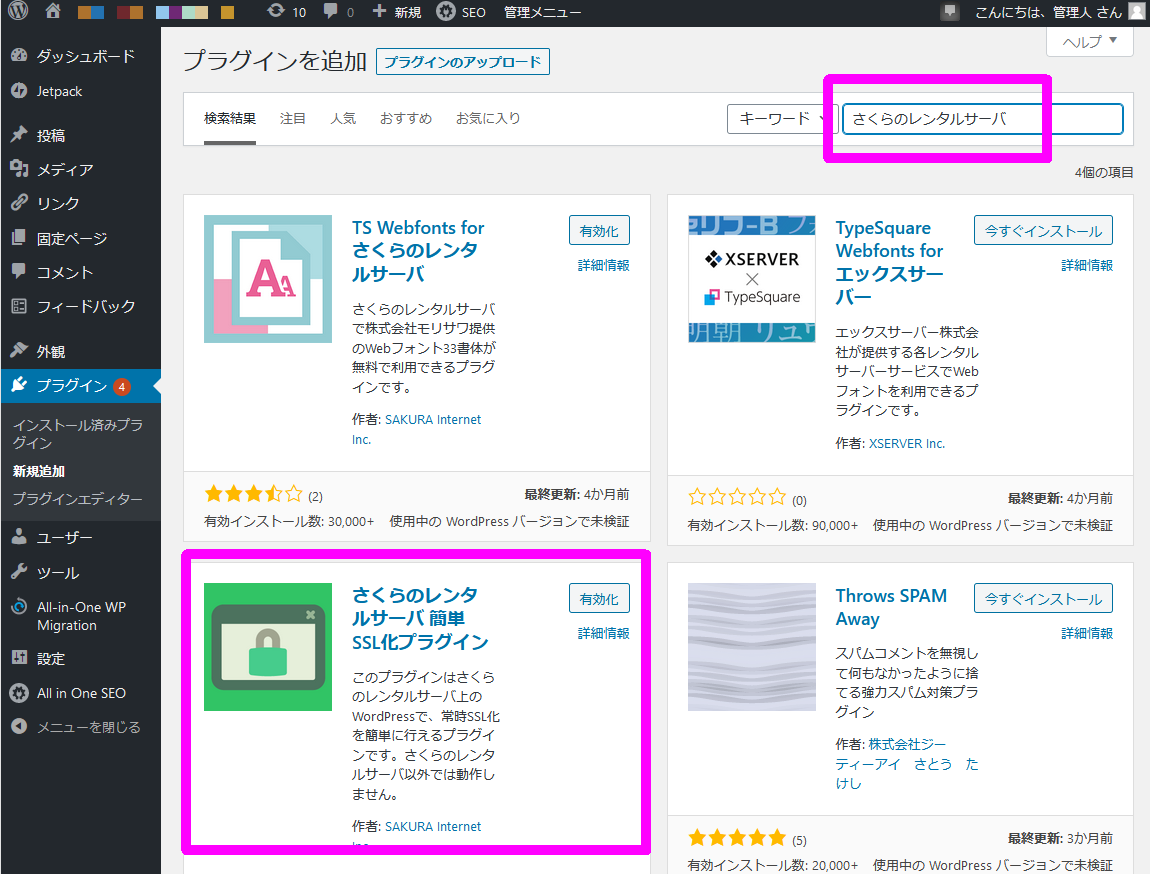The width and height of the screenshot is (1150, 874).
Task: Open 投稿 posts menu
Action: (x=81, y=135)
